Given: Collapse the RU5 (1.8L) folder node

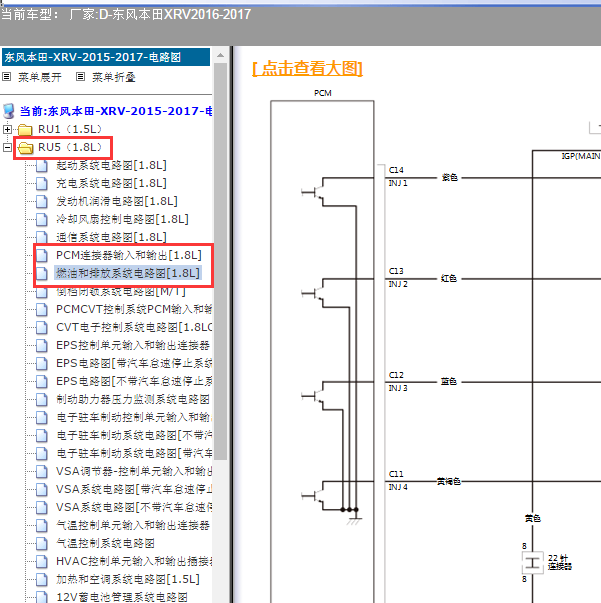Looking at the screenshot, I should (7, 147).
